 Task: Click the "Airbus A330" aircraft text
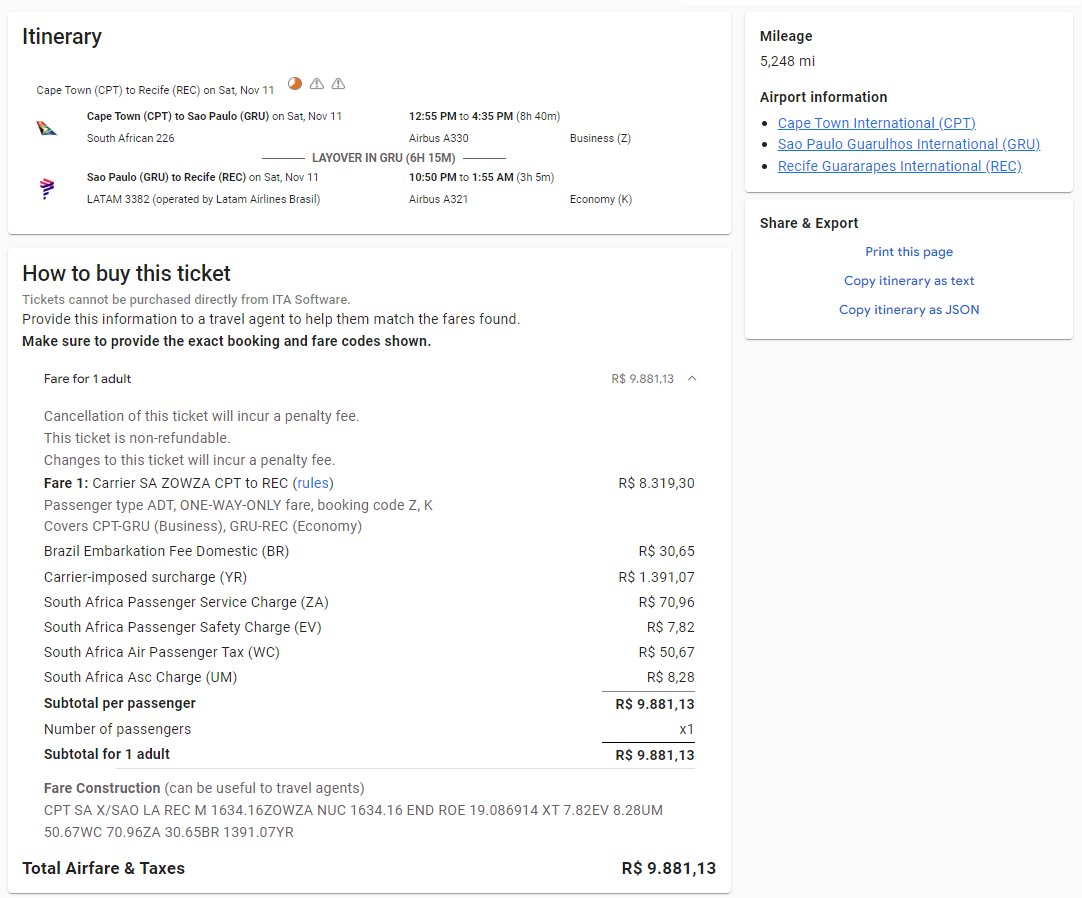[x=438, y=138]
